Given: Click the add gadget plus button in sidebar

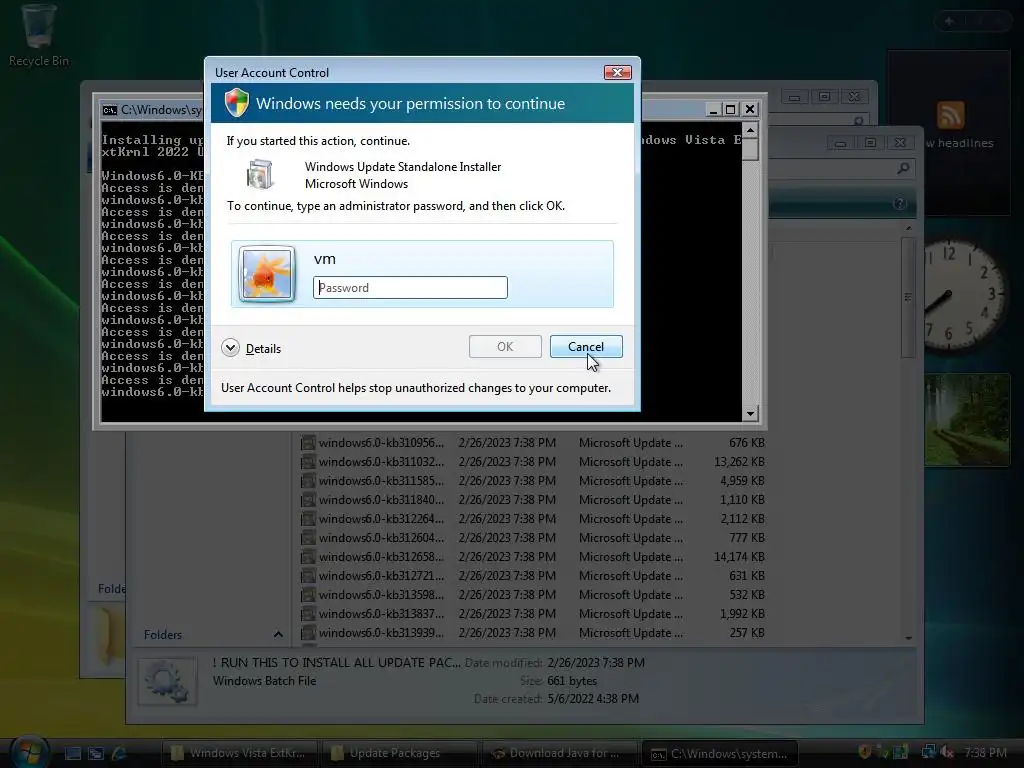Looking at the screenshot, I should [949, 22].
